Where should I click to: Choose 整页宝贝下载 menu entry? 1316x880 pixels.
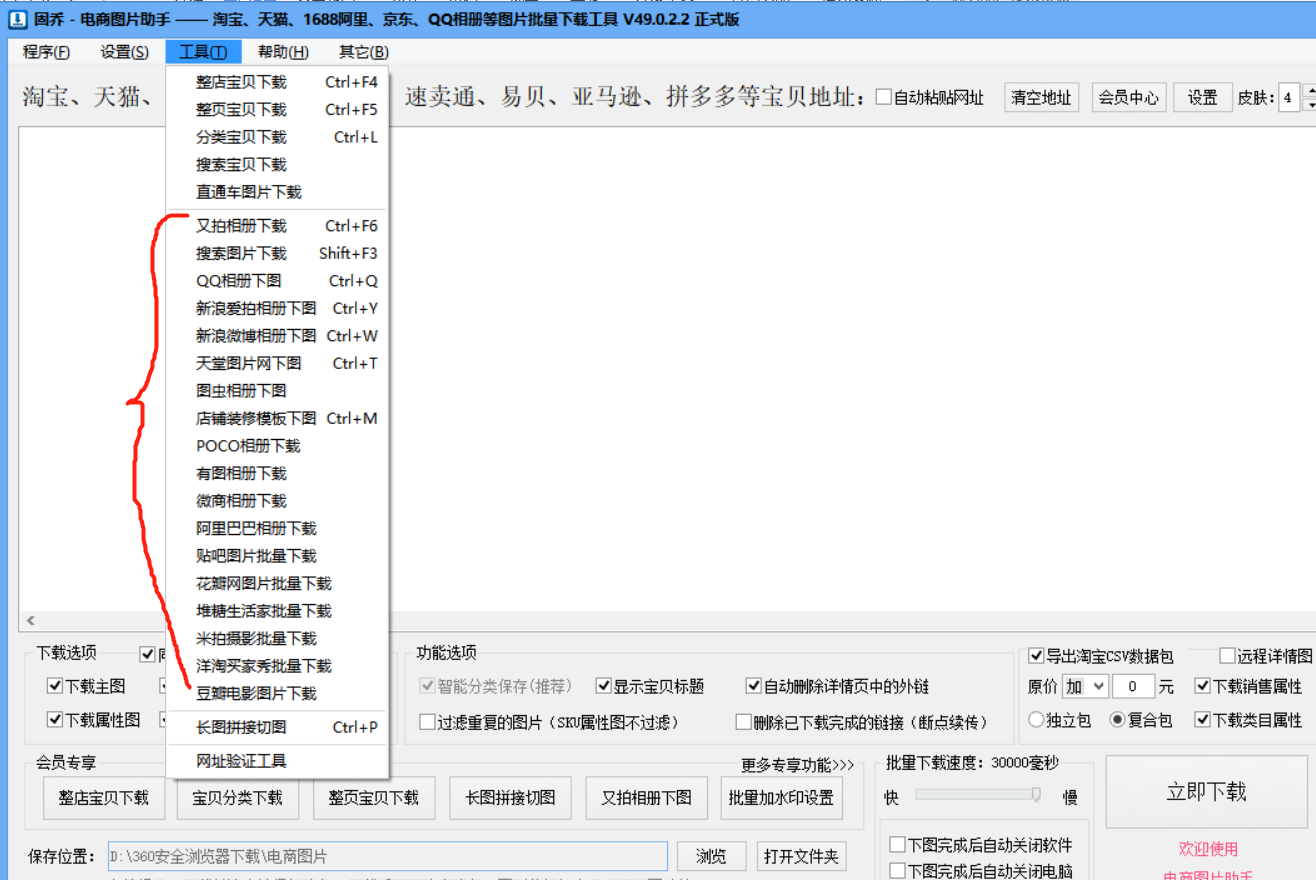tap(277, 109)
